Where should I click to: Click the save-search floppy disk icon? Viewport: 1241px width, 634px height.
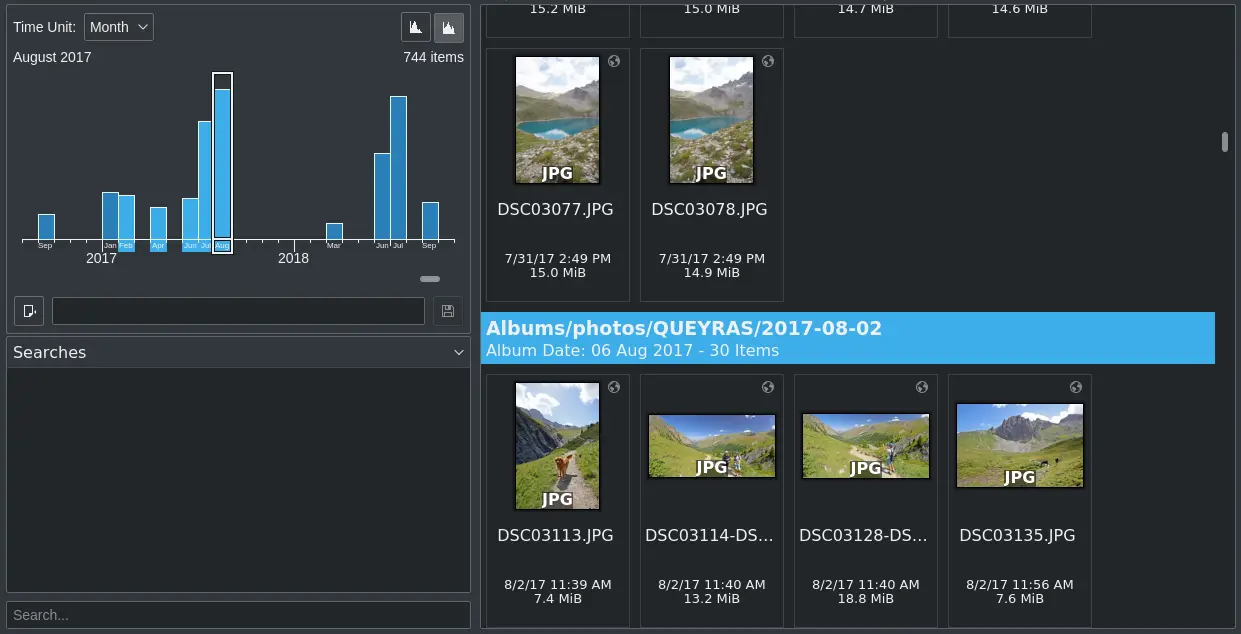pos(447,311)
